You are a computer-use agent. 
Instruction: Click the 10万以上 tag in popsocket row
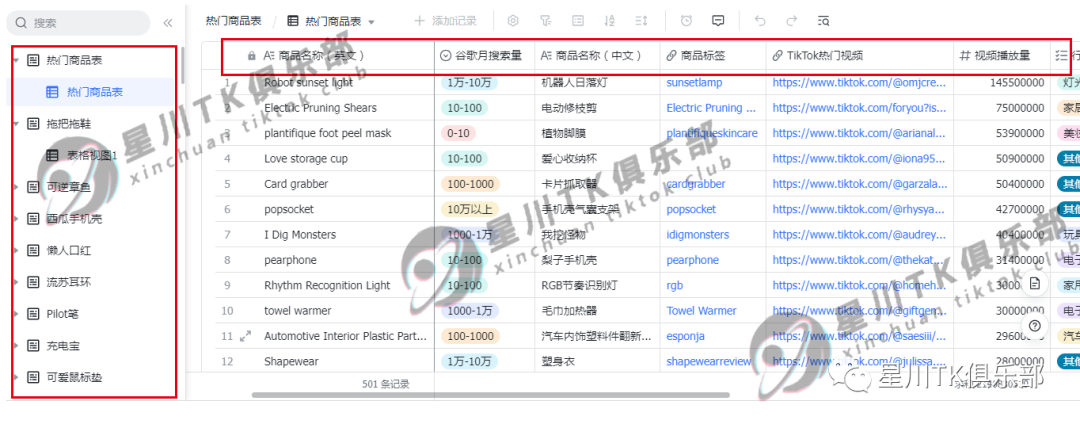pos(469,209)
